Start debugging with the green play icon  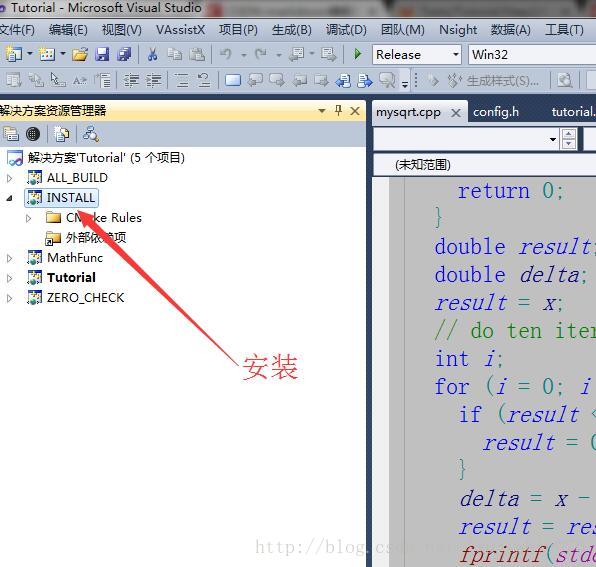point(357,54)
